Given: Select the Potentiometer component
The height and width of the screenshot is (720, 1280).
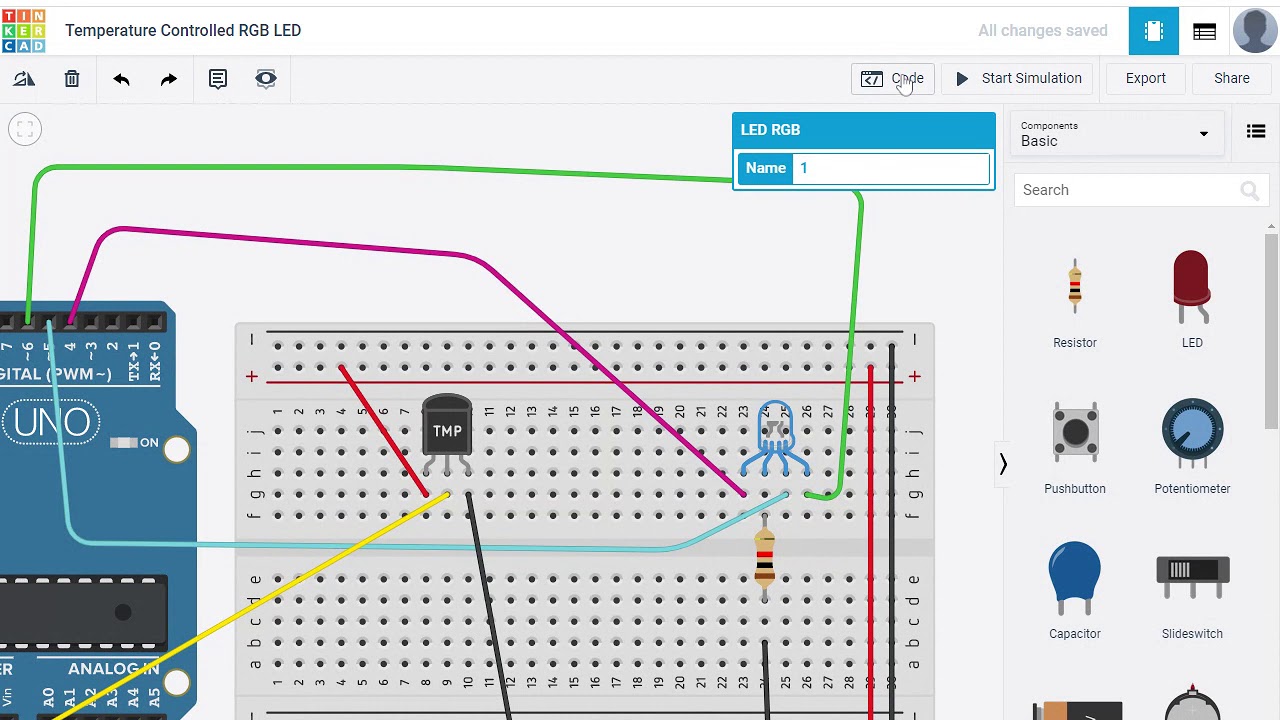Looking at the screenshot, I should point(1192,447).
